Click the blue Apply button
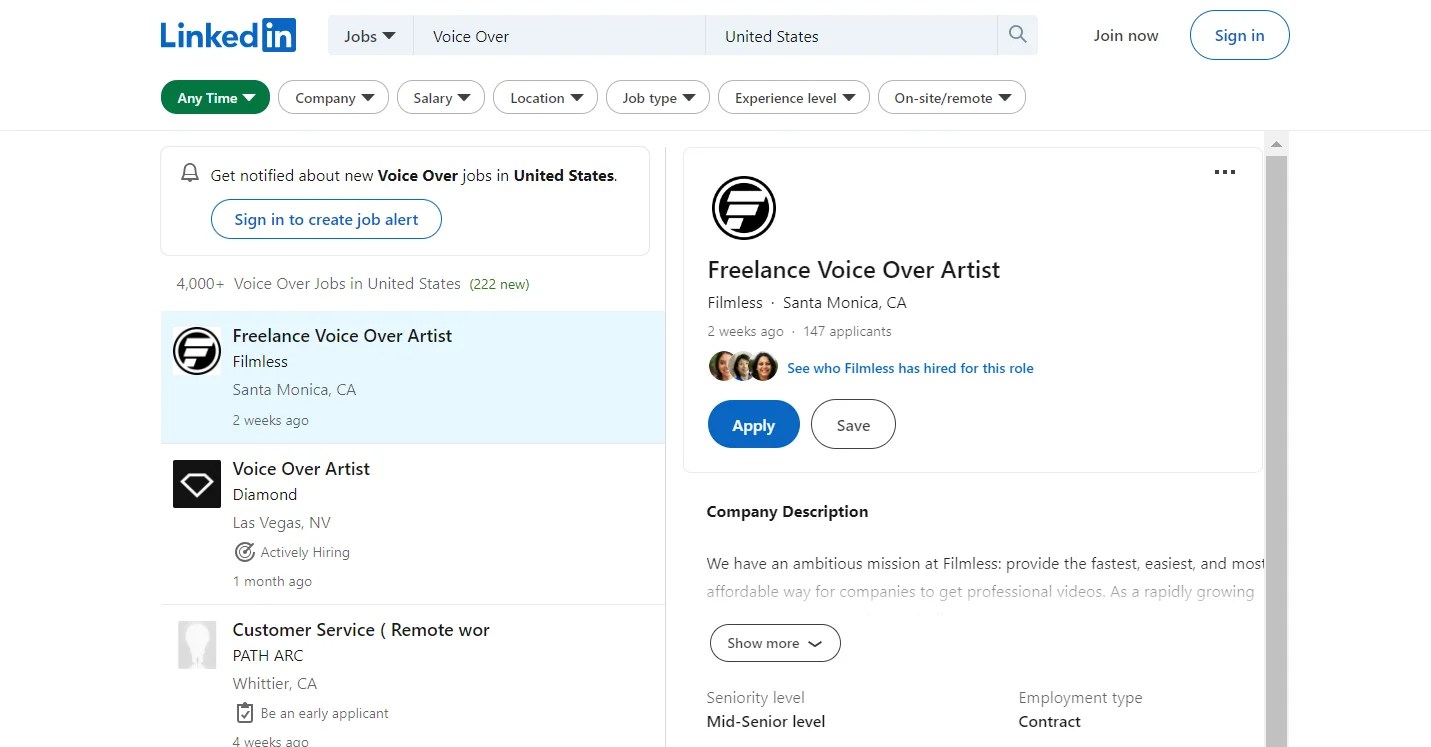The height and width of the screenshot is (747, 1431). coord(754,424)
